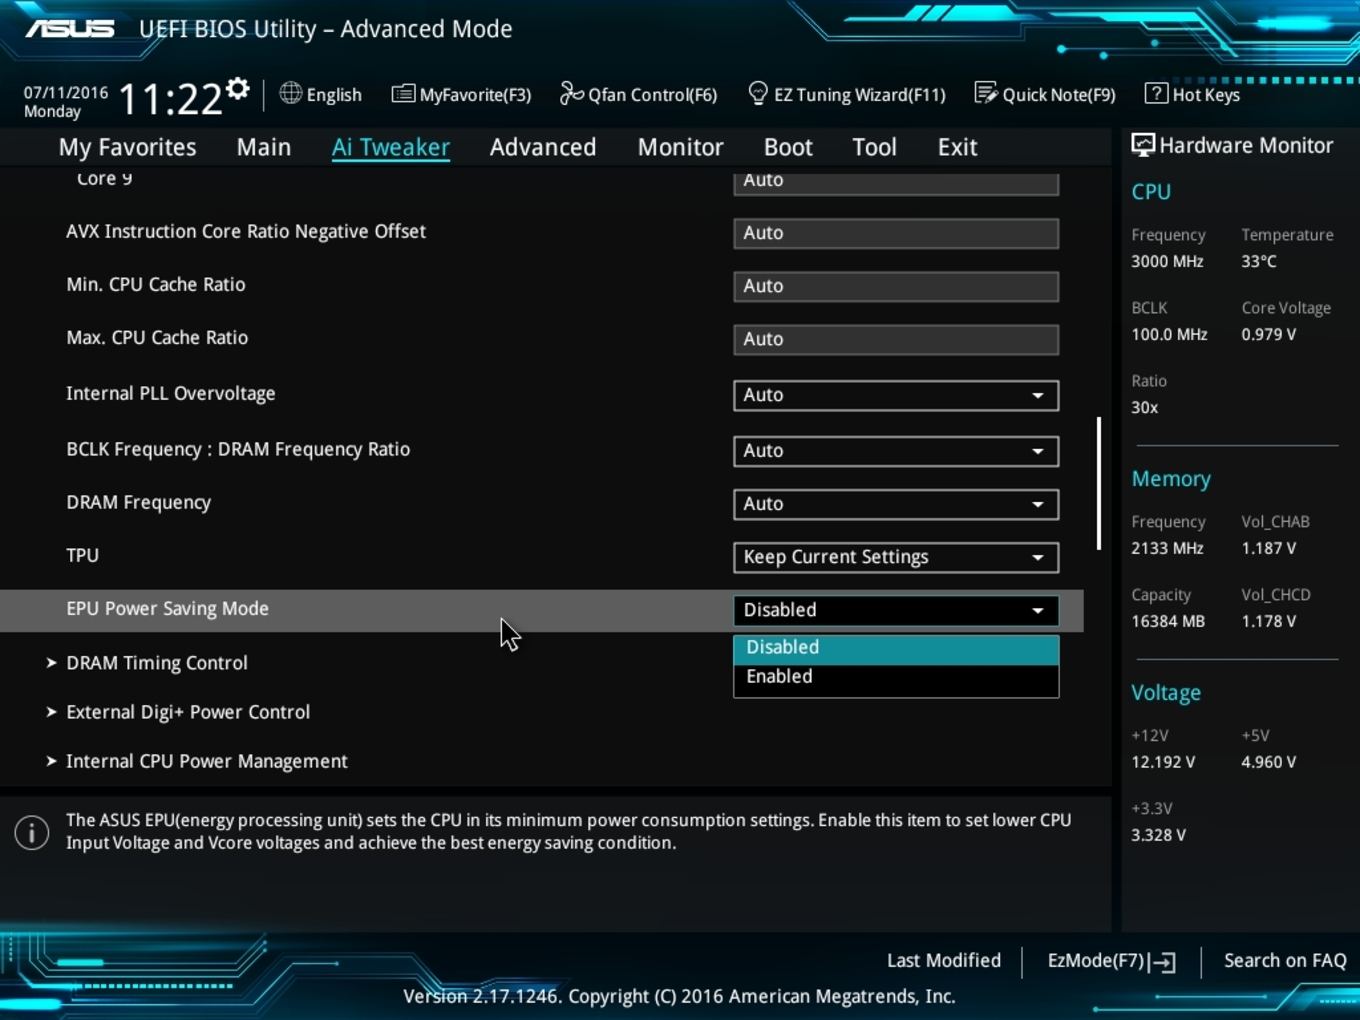The width and height of the screenshot is (1360, 1020).
Task: Click the Hardware Monitor screen icon
Action: click(1142, 145)
